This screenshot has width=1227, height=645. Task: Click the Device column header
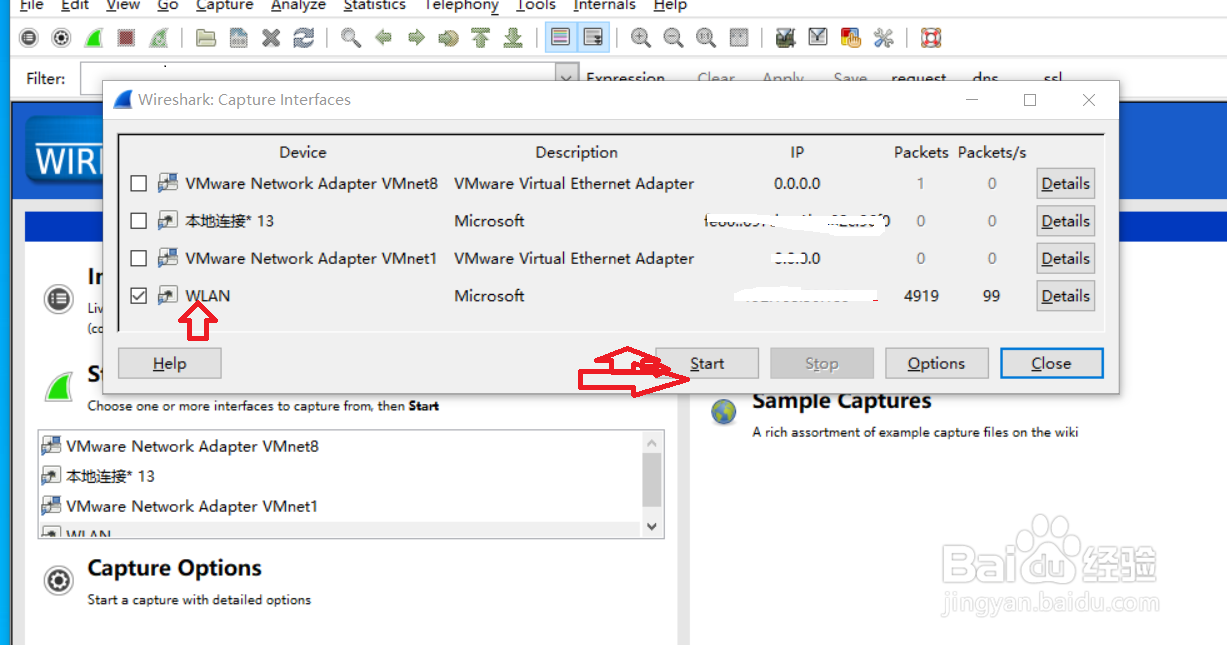[303, 152]
